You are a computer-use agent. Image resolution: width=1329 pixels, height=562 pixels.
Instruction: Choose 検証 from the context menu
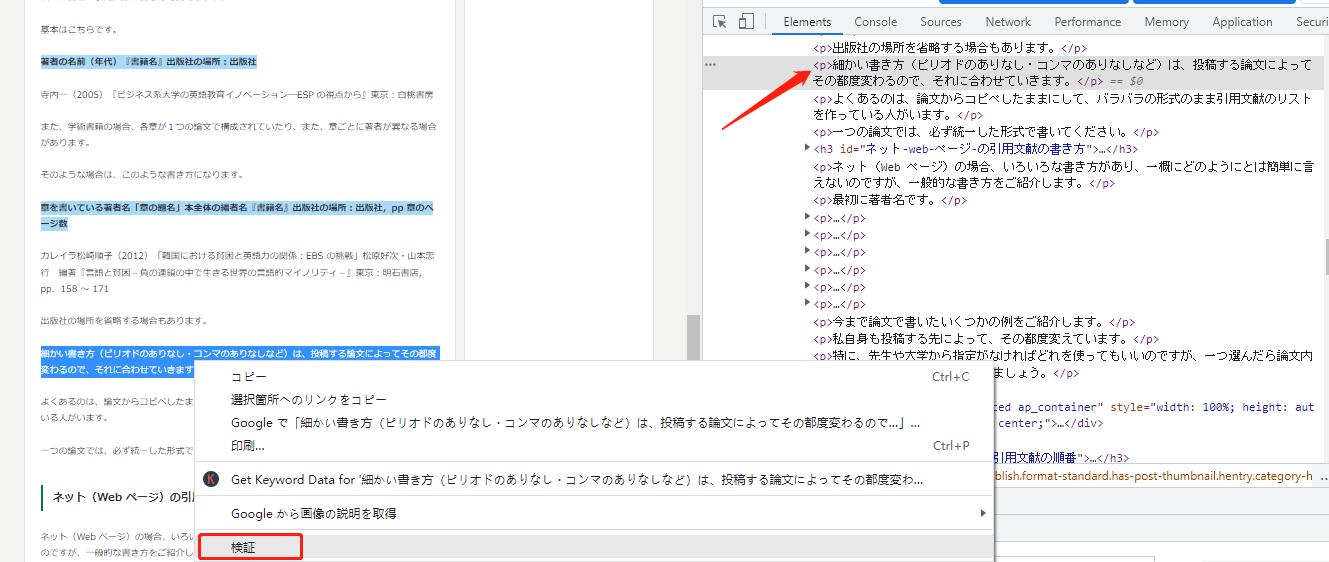(594, 548)
